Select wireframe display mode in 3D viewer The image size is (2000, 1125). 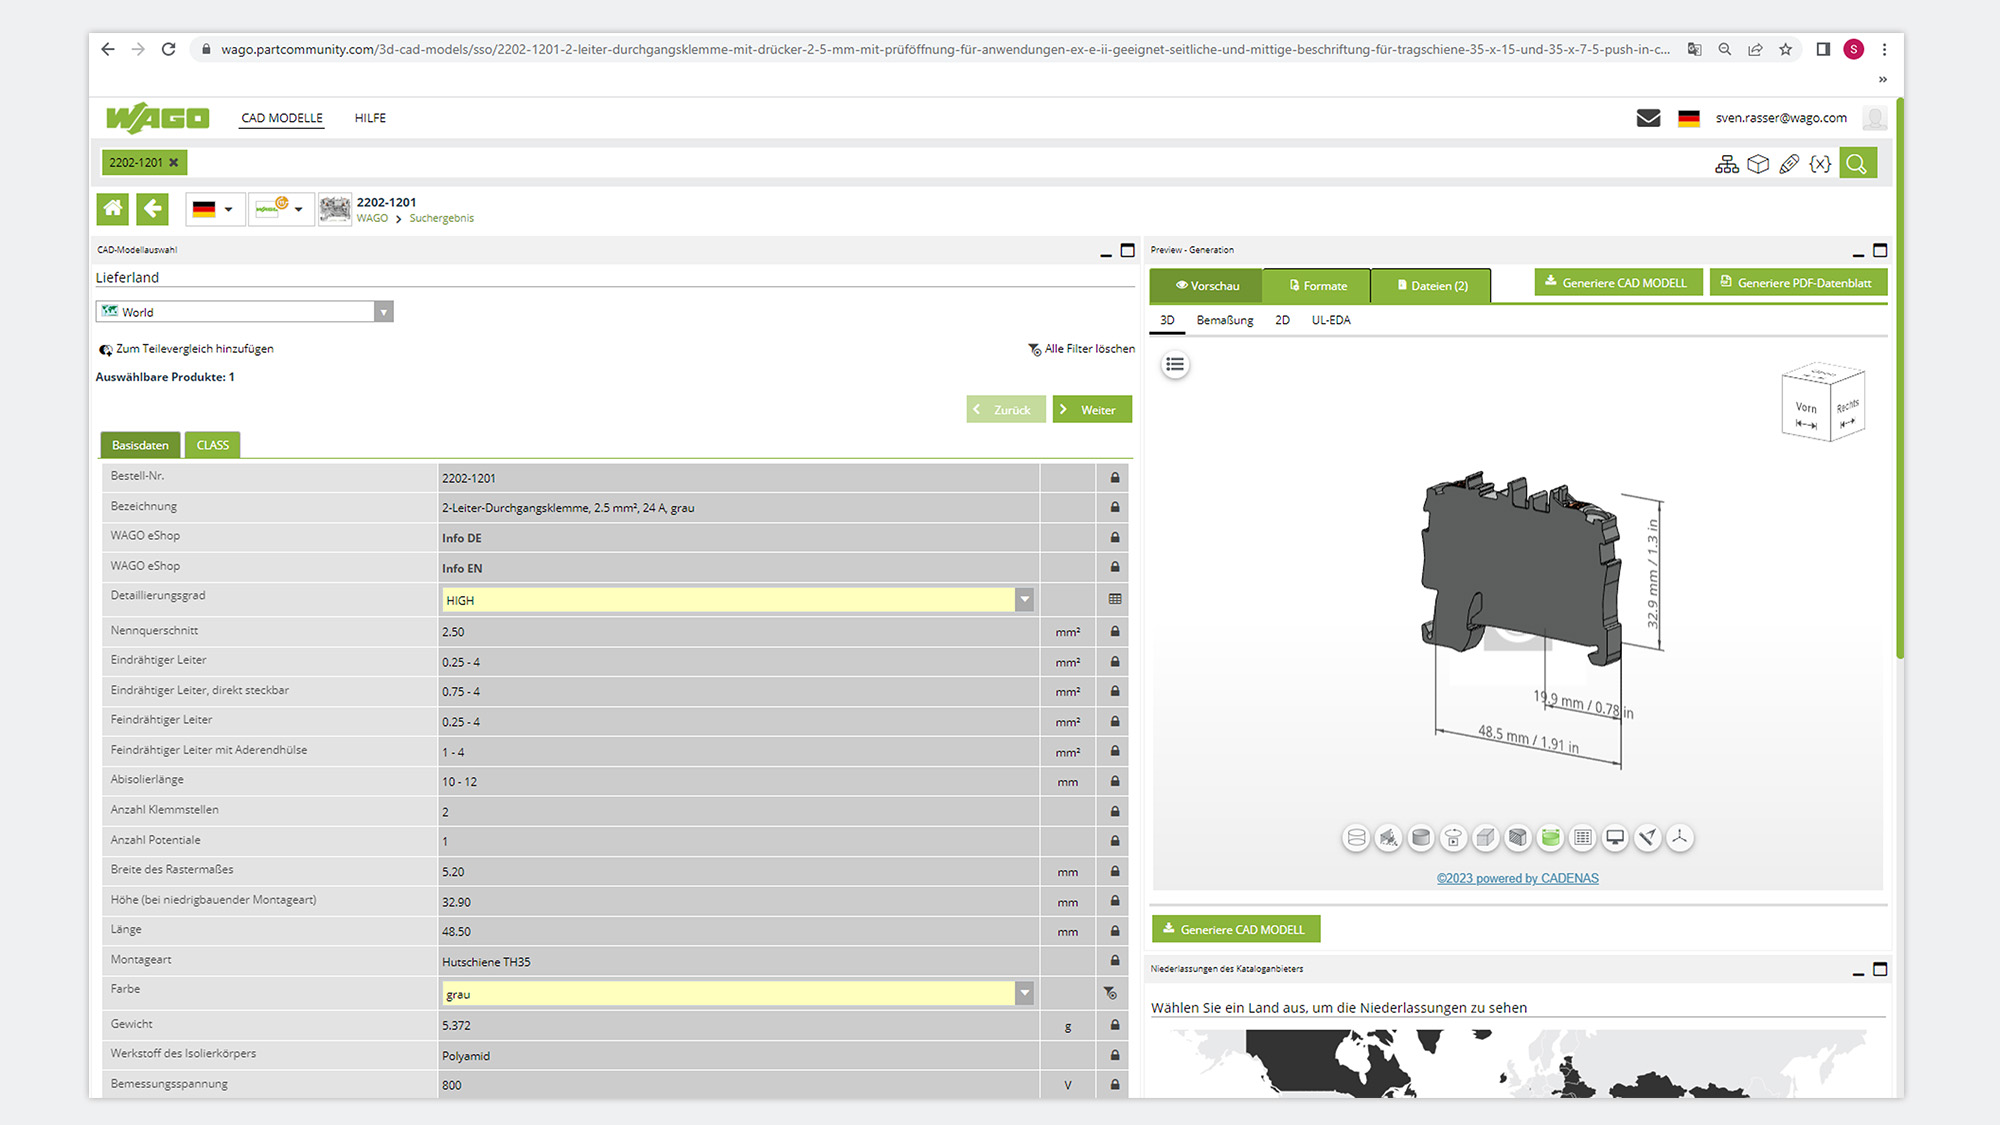[x=1356, y=838]
